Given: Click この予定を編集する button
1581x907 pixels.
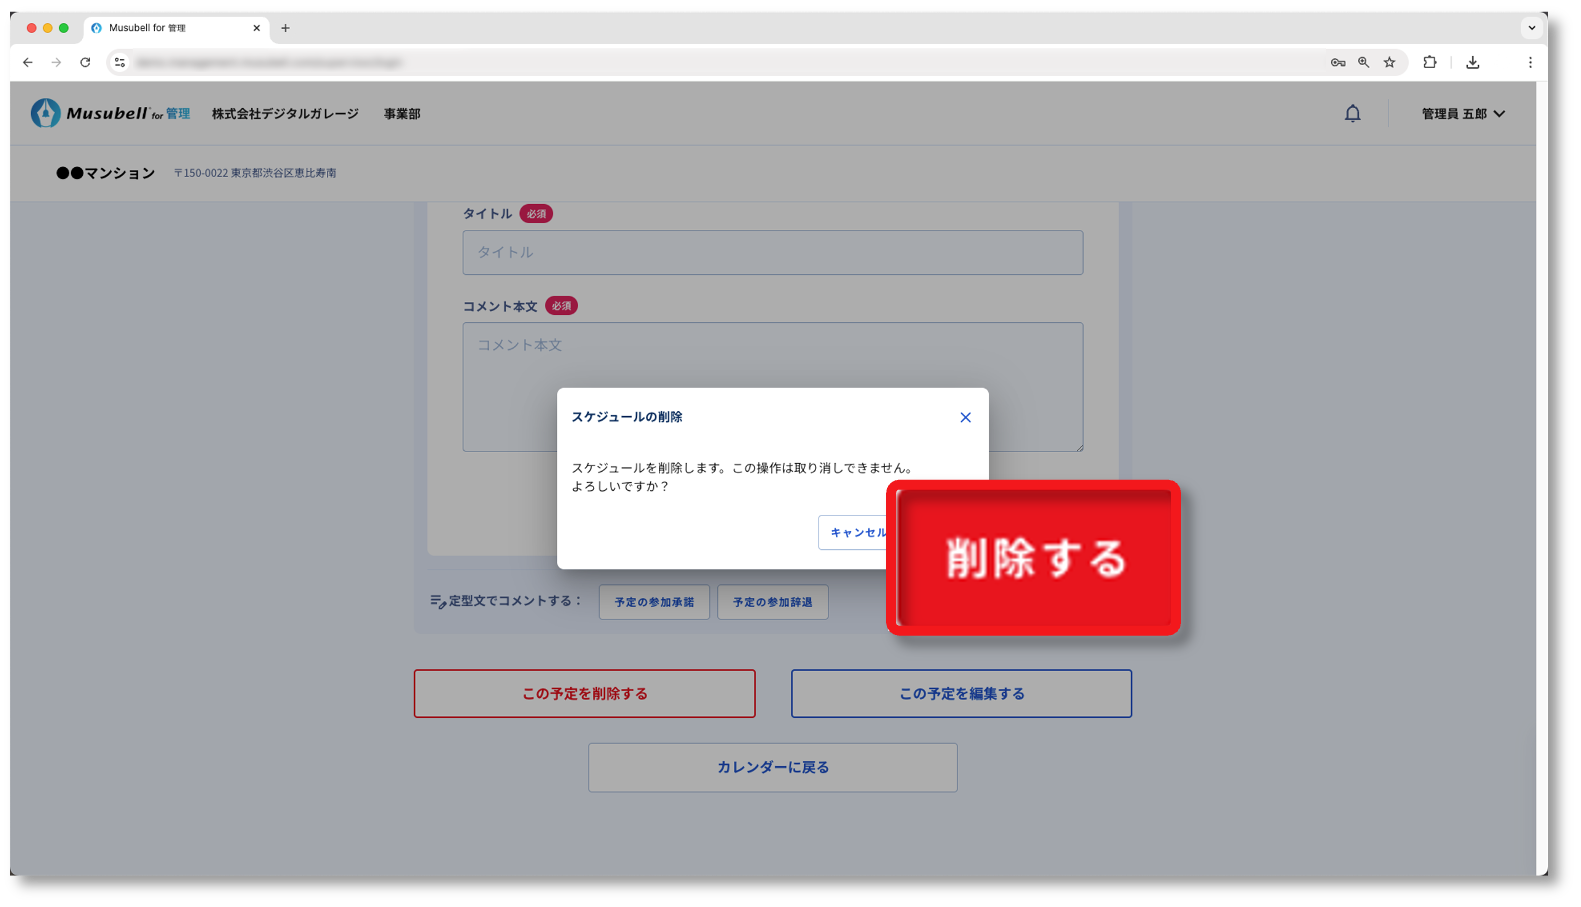Looking at the screenshot, I should [x=961, y=694].
